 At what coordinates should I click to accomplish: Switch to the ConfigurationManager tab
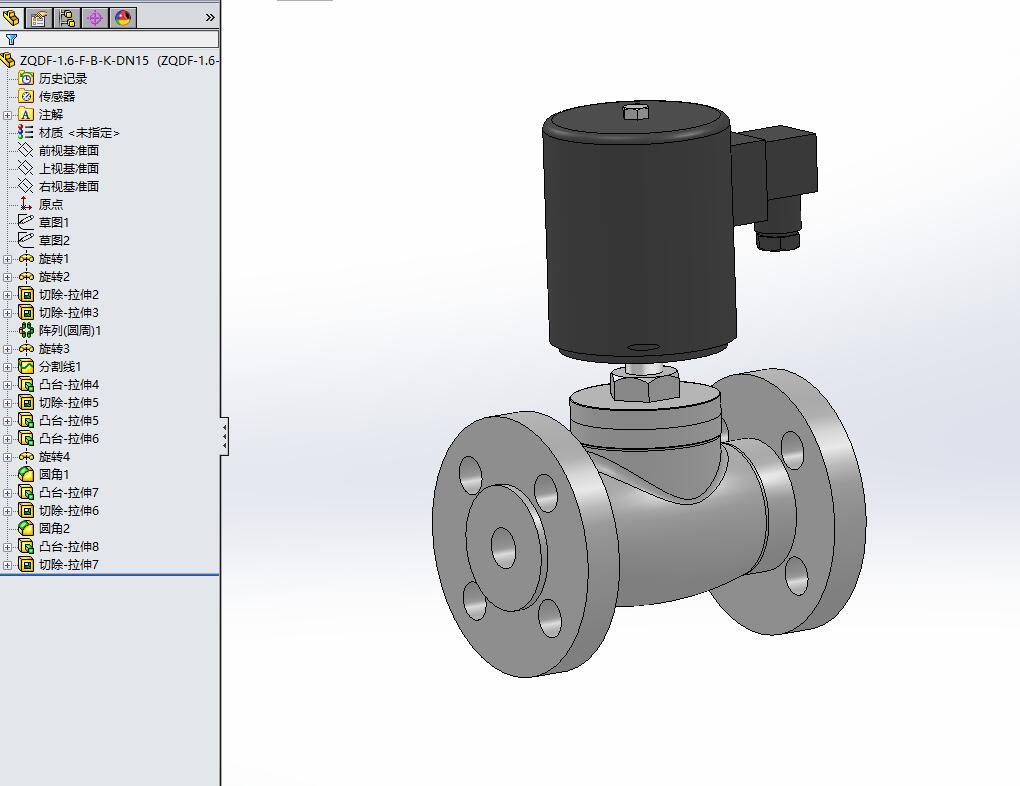pyautogui.click(x=66, y=18)
